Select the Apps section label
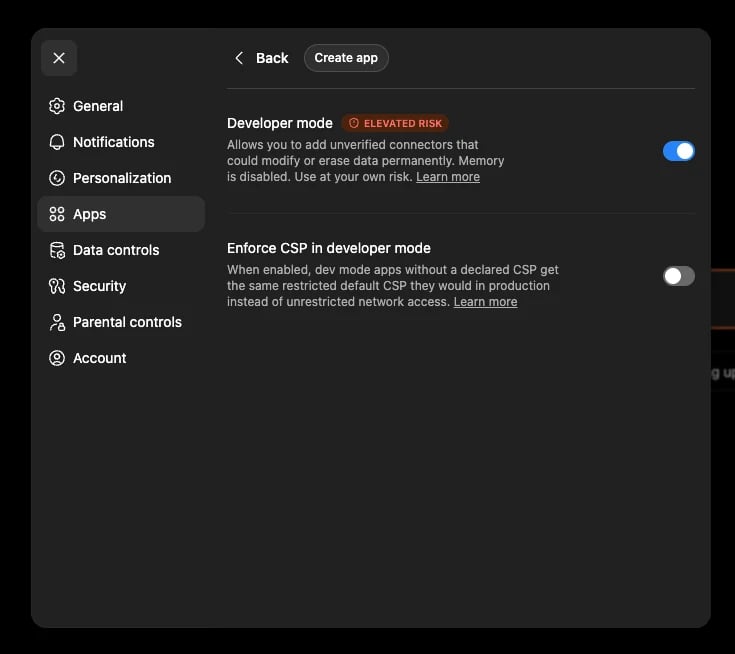The width and height of the screenshot is (735, 654). [x=90, y=214]
